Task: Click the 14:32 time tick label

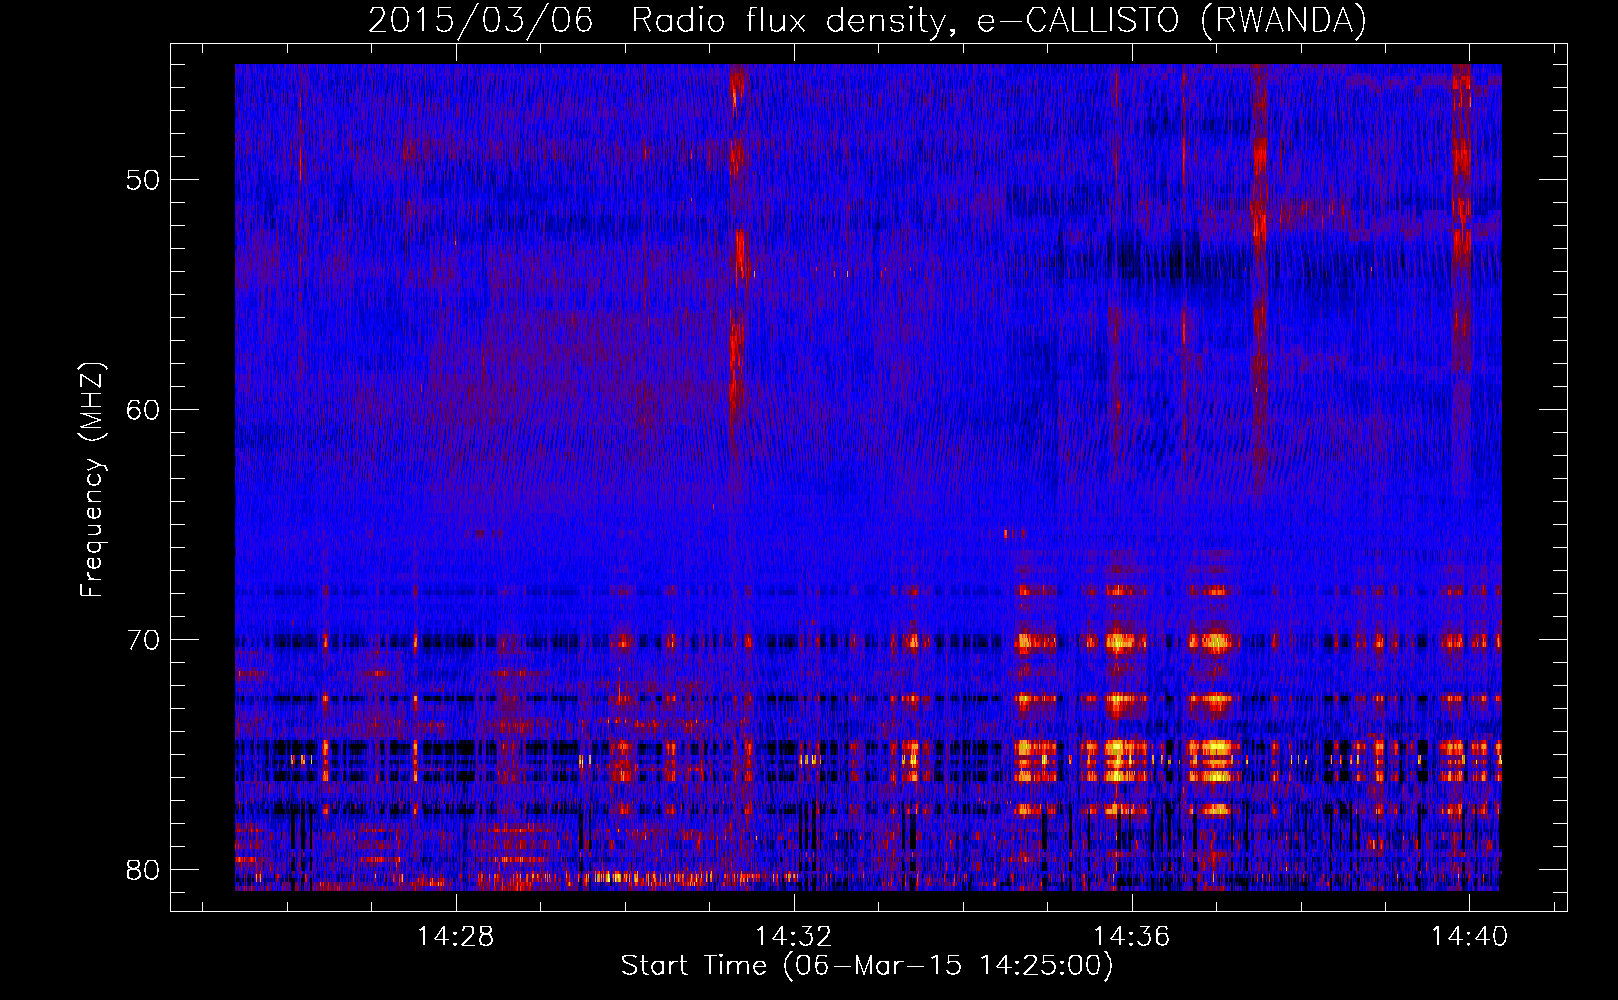Action: (794, 937)
